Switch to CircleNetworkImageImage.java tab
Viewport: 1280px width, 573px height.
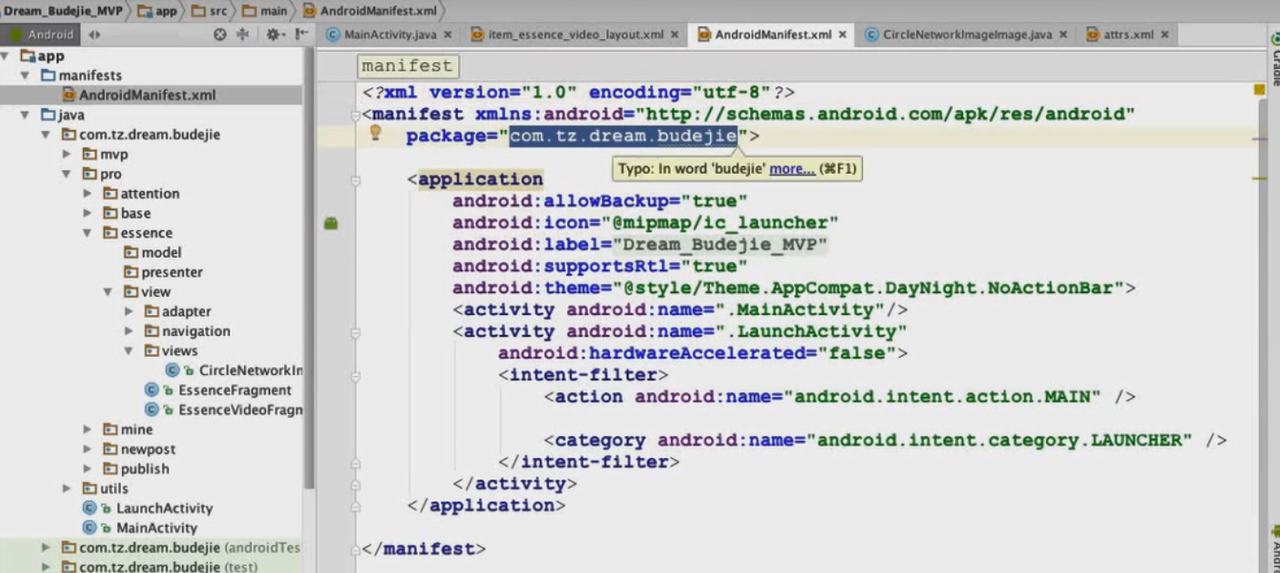(966, 34)
